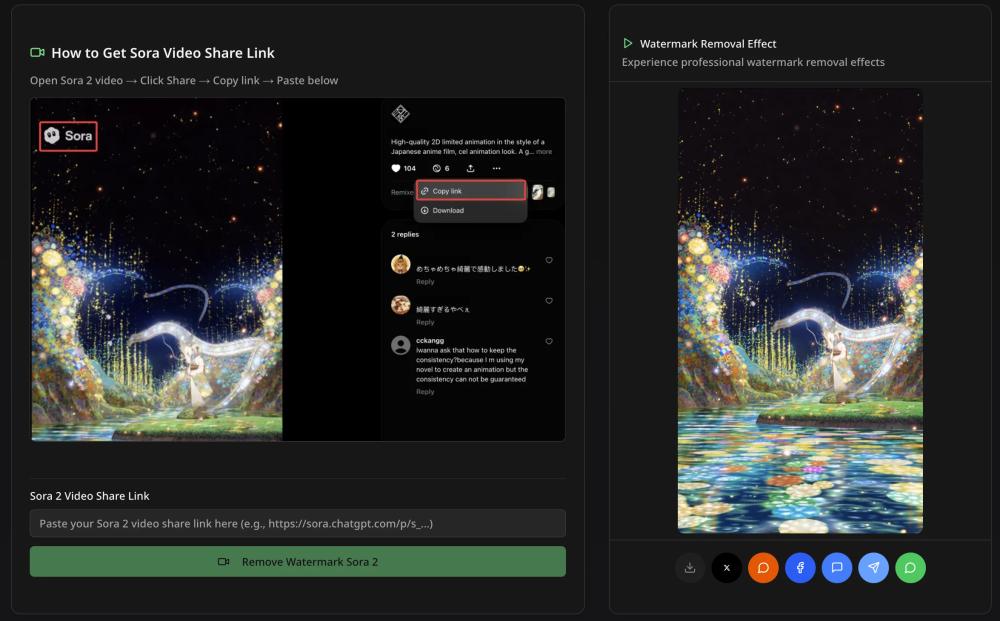Click the camera icon inside Remove Watermark button
This screenshot has width=1000, height=621.
tap(223, 562)
